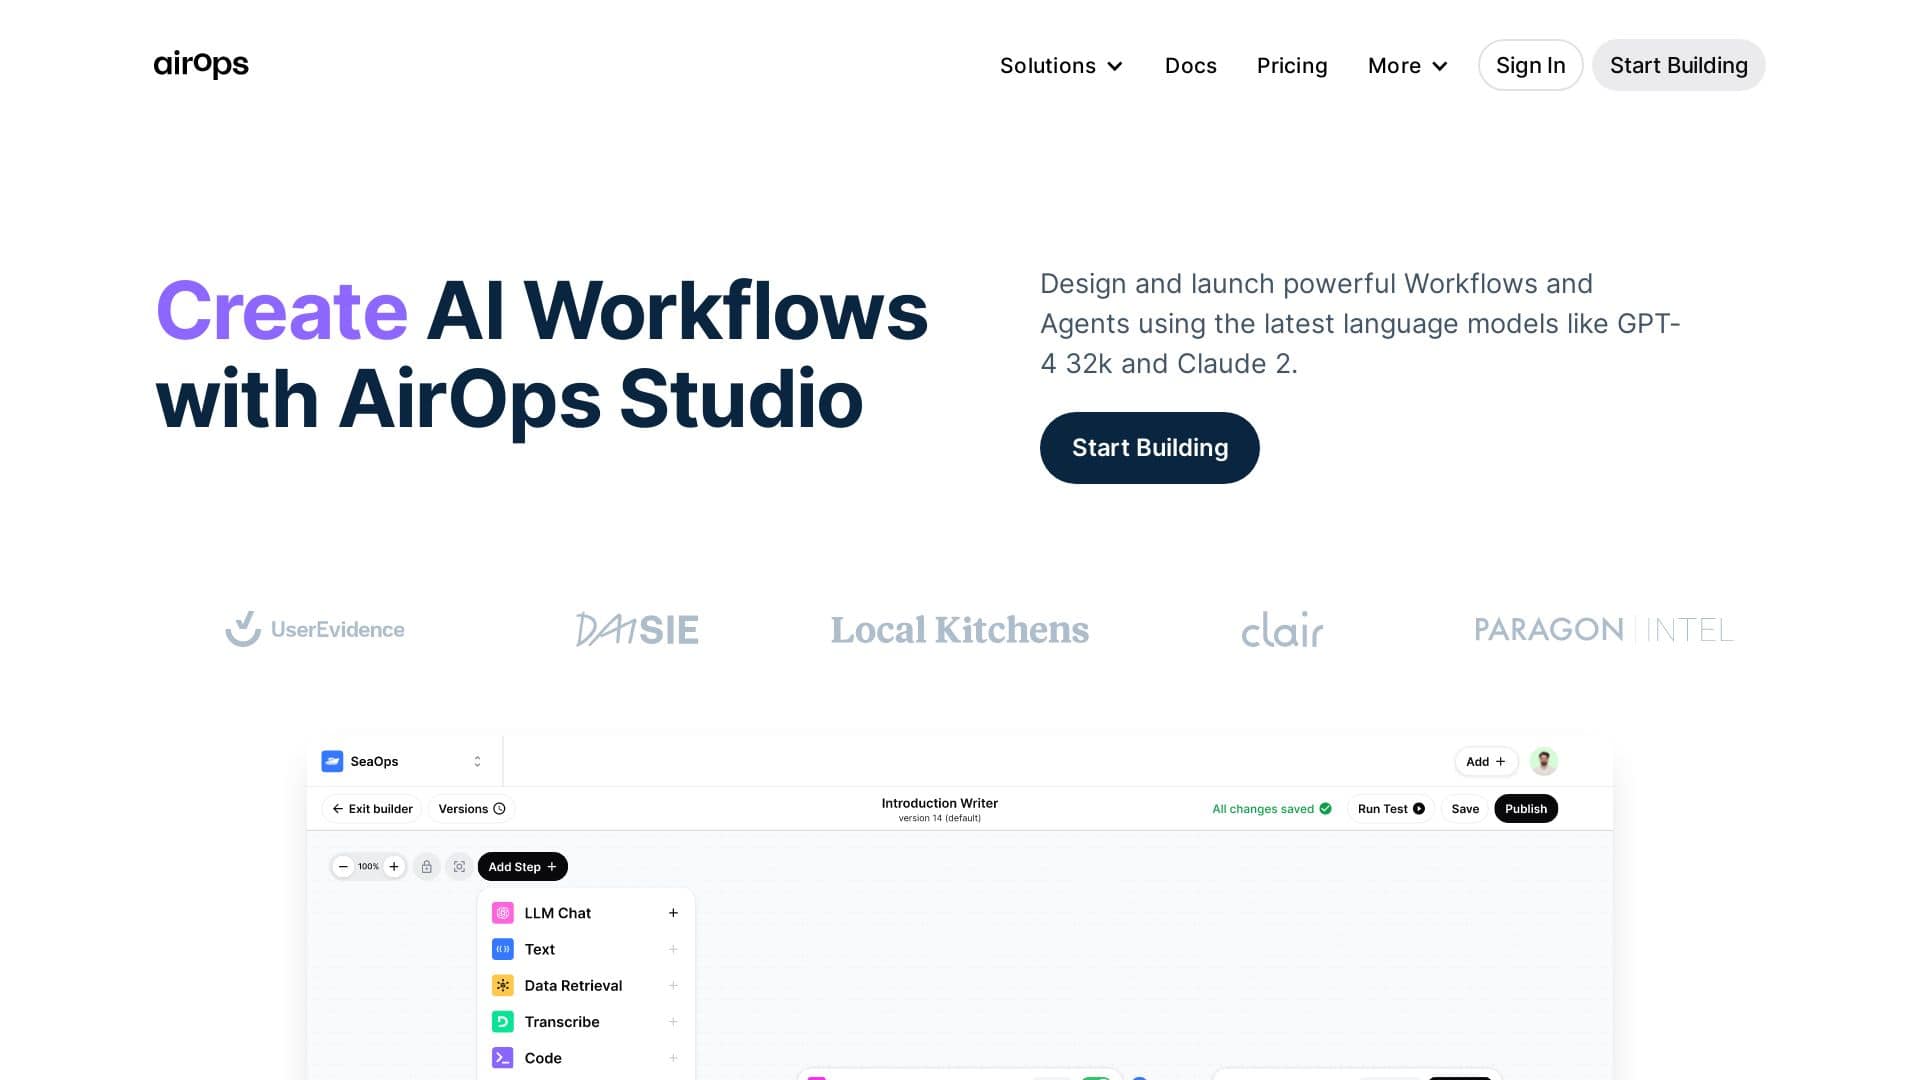Click the airOps logo

(200, 64)
